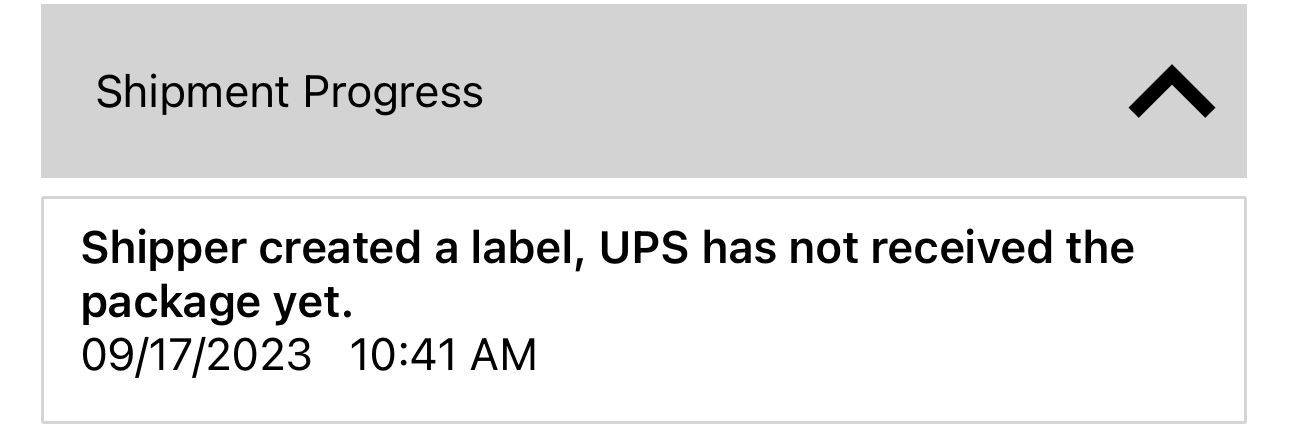This screenshot has width=1289, height=438.
Task: Tap the word UPS in status message
Action: point(644,248)
